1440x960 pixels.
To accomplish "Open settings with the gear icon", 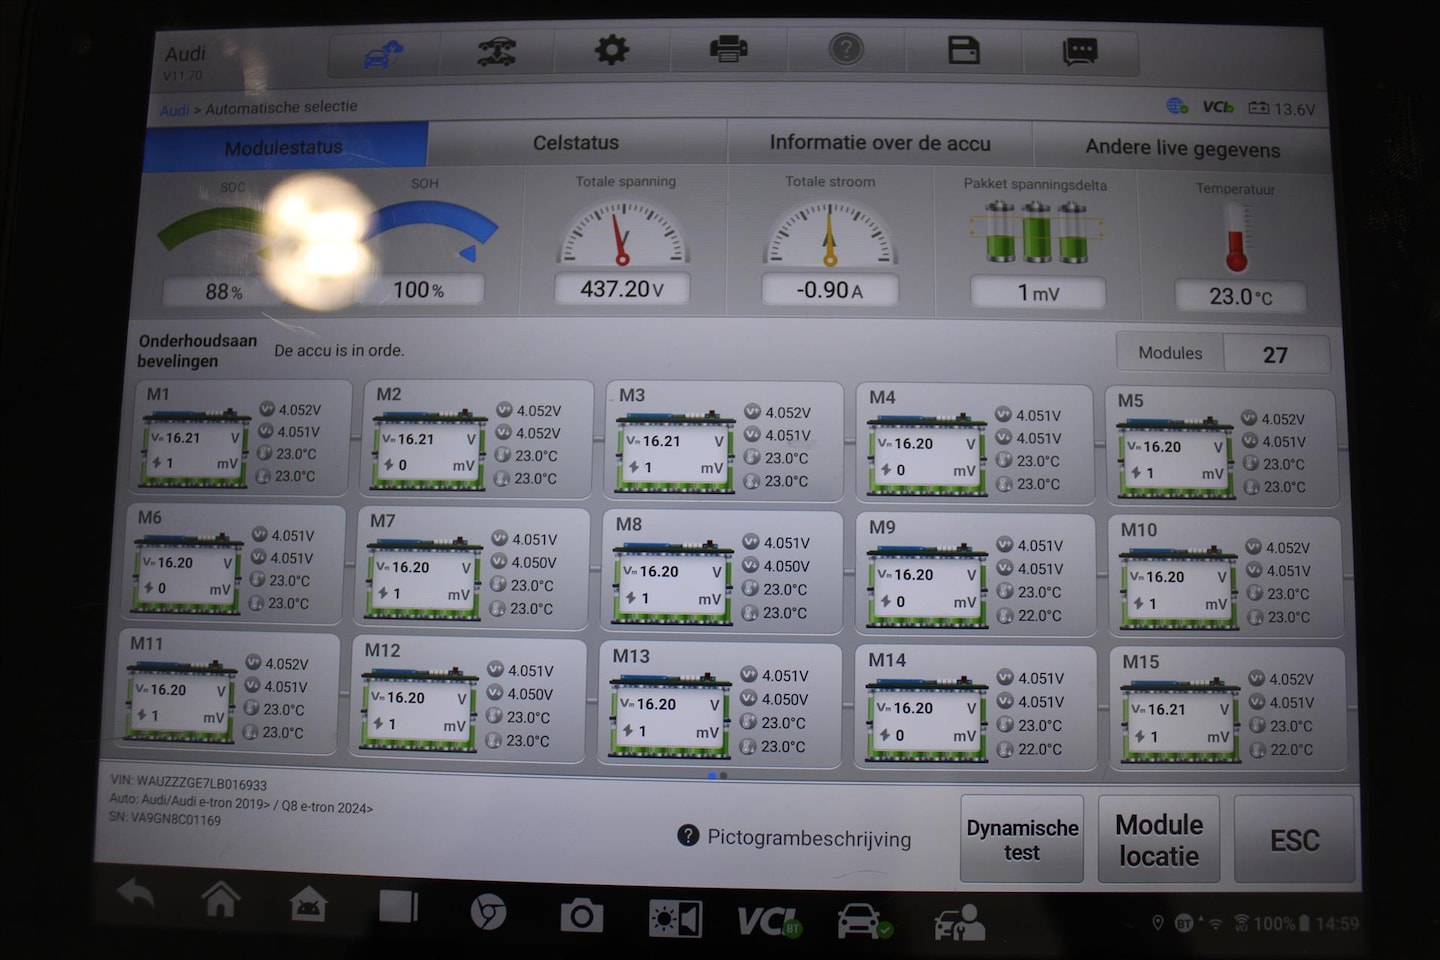I will point(612,50).
